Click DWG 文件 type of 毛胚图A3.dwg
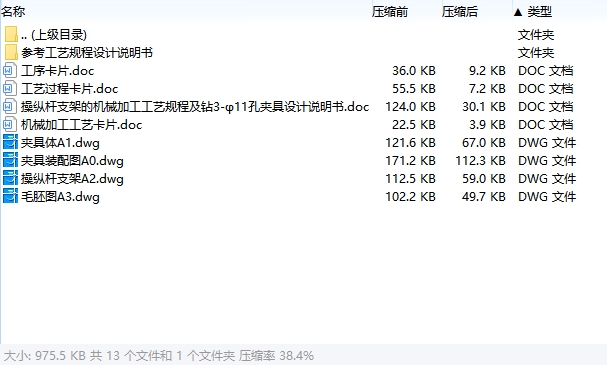Image resolution: width=607 pixels, height=365 pixels. point(547,197)
